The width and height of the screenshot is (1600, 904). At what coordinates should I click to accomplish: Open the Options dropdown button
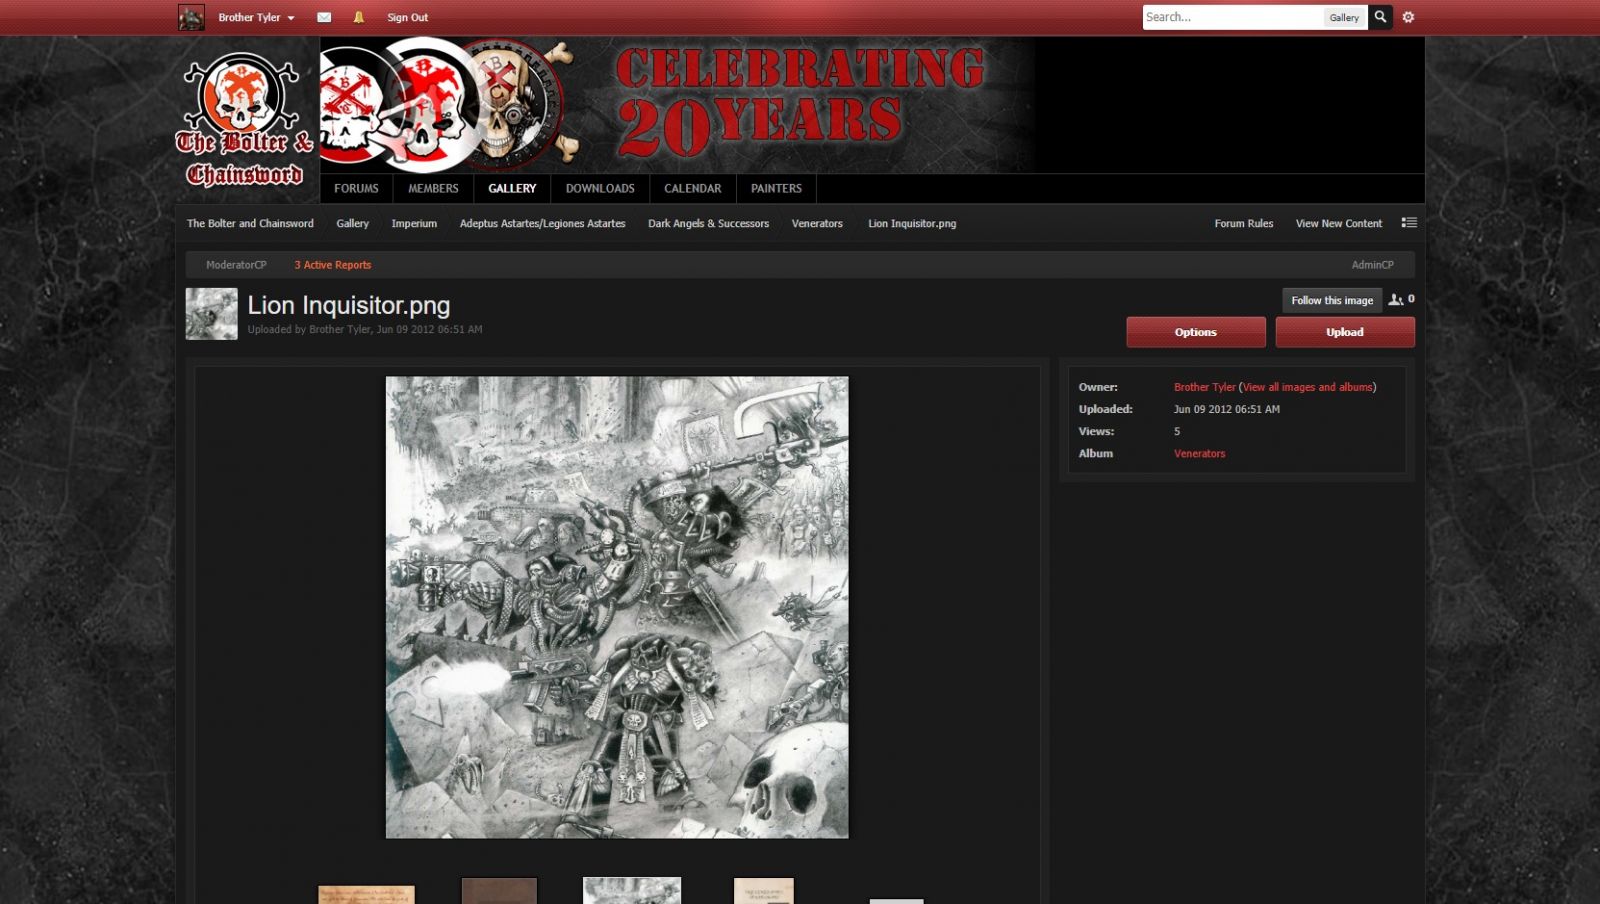[1195, 332]
